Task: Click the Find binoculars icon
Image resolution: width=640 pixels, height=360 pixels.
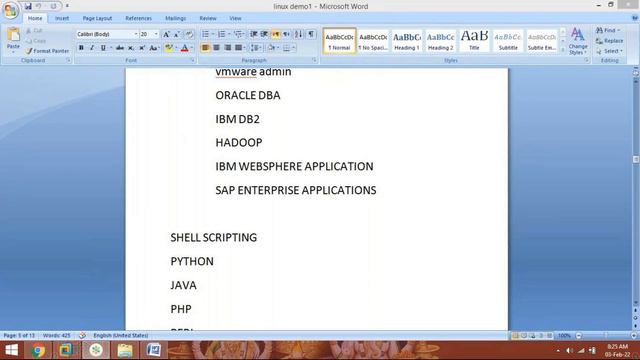Action: [599, 31]
